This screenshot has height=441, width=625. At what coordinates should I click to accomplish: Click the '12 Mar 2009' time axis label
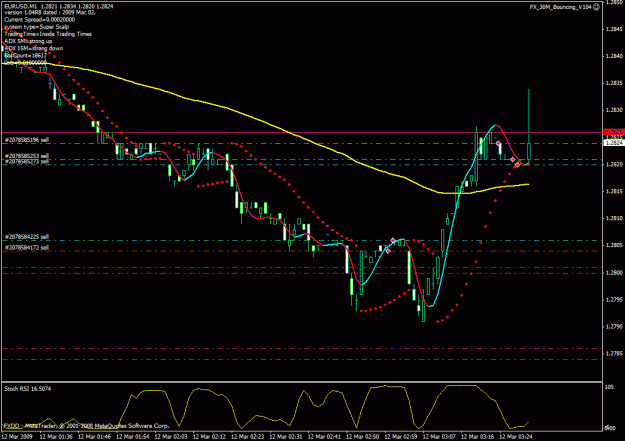17,437
